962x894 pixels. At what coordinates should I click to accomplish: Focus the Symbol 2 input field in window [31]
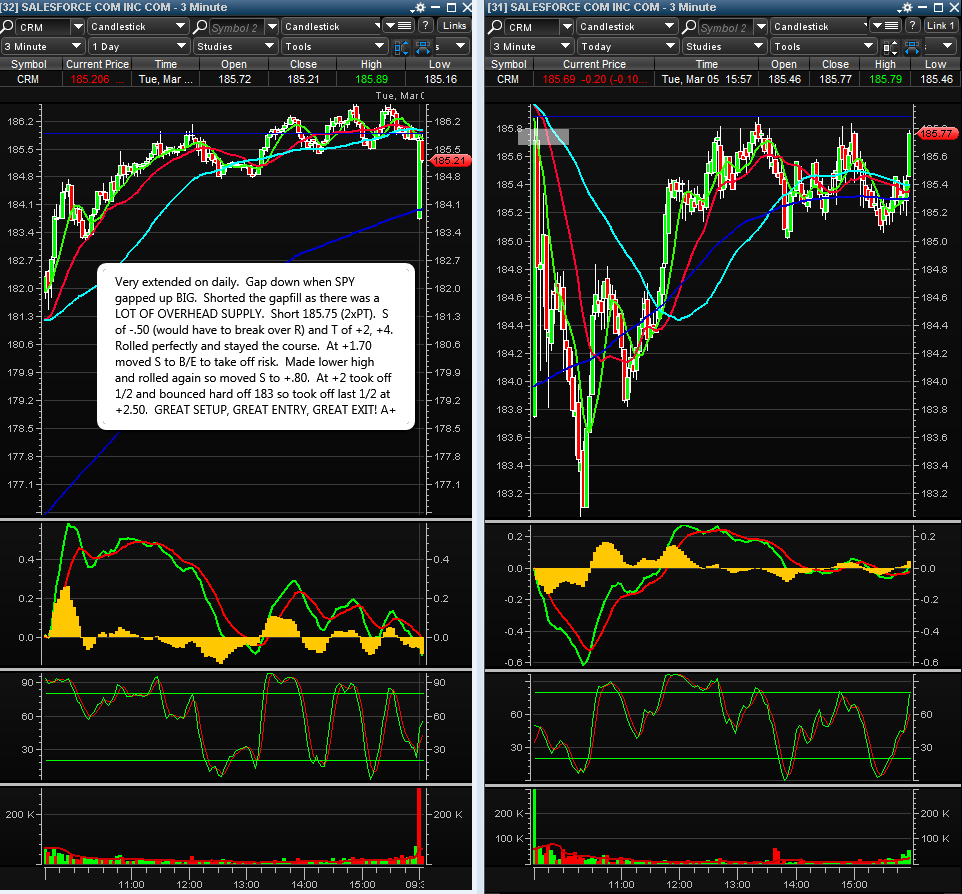point(726,27)
